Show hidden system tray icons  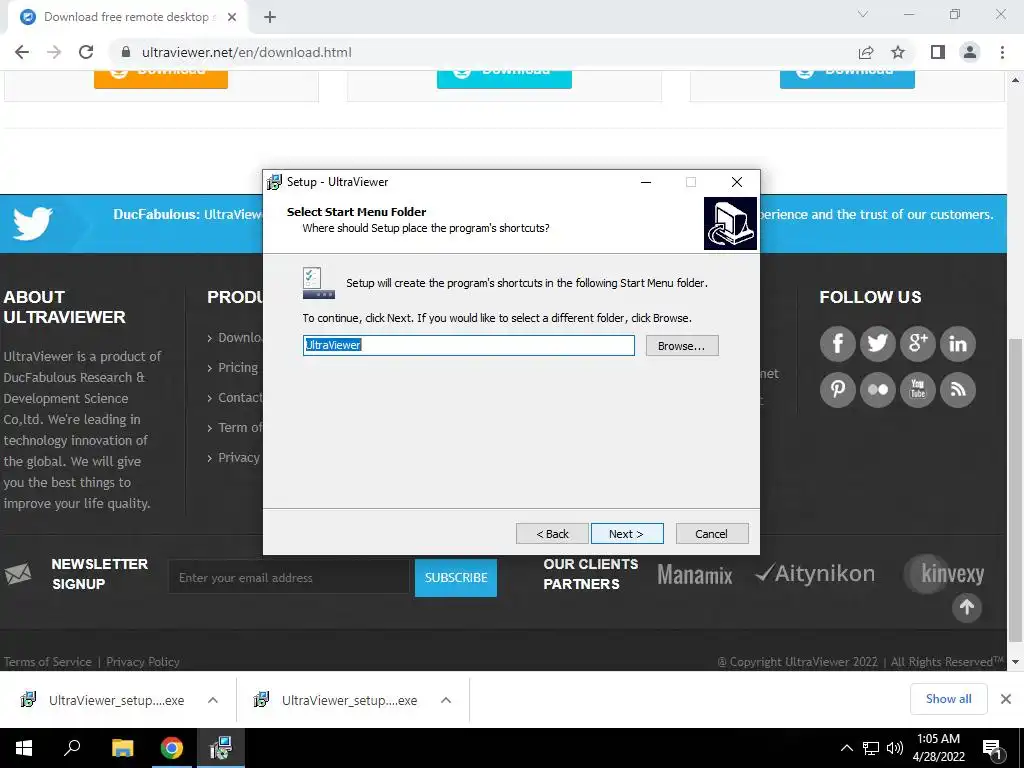846,748
